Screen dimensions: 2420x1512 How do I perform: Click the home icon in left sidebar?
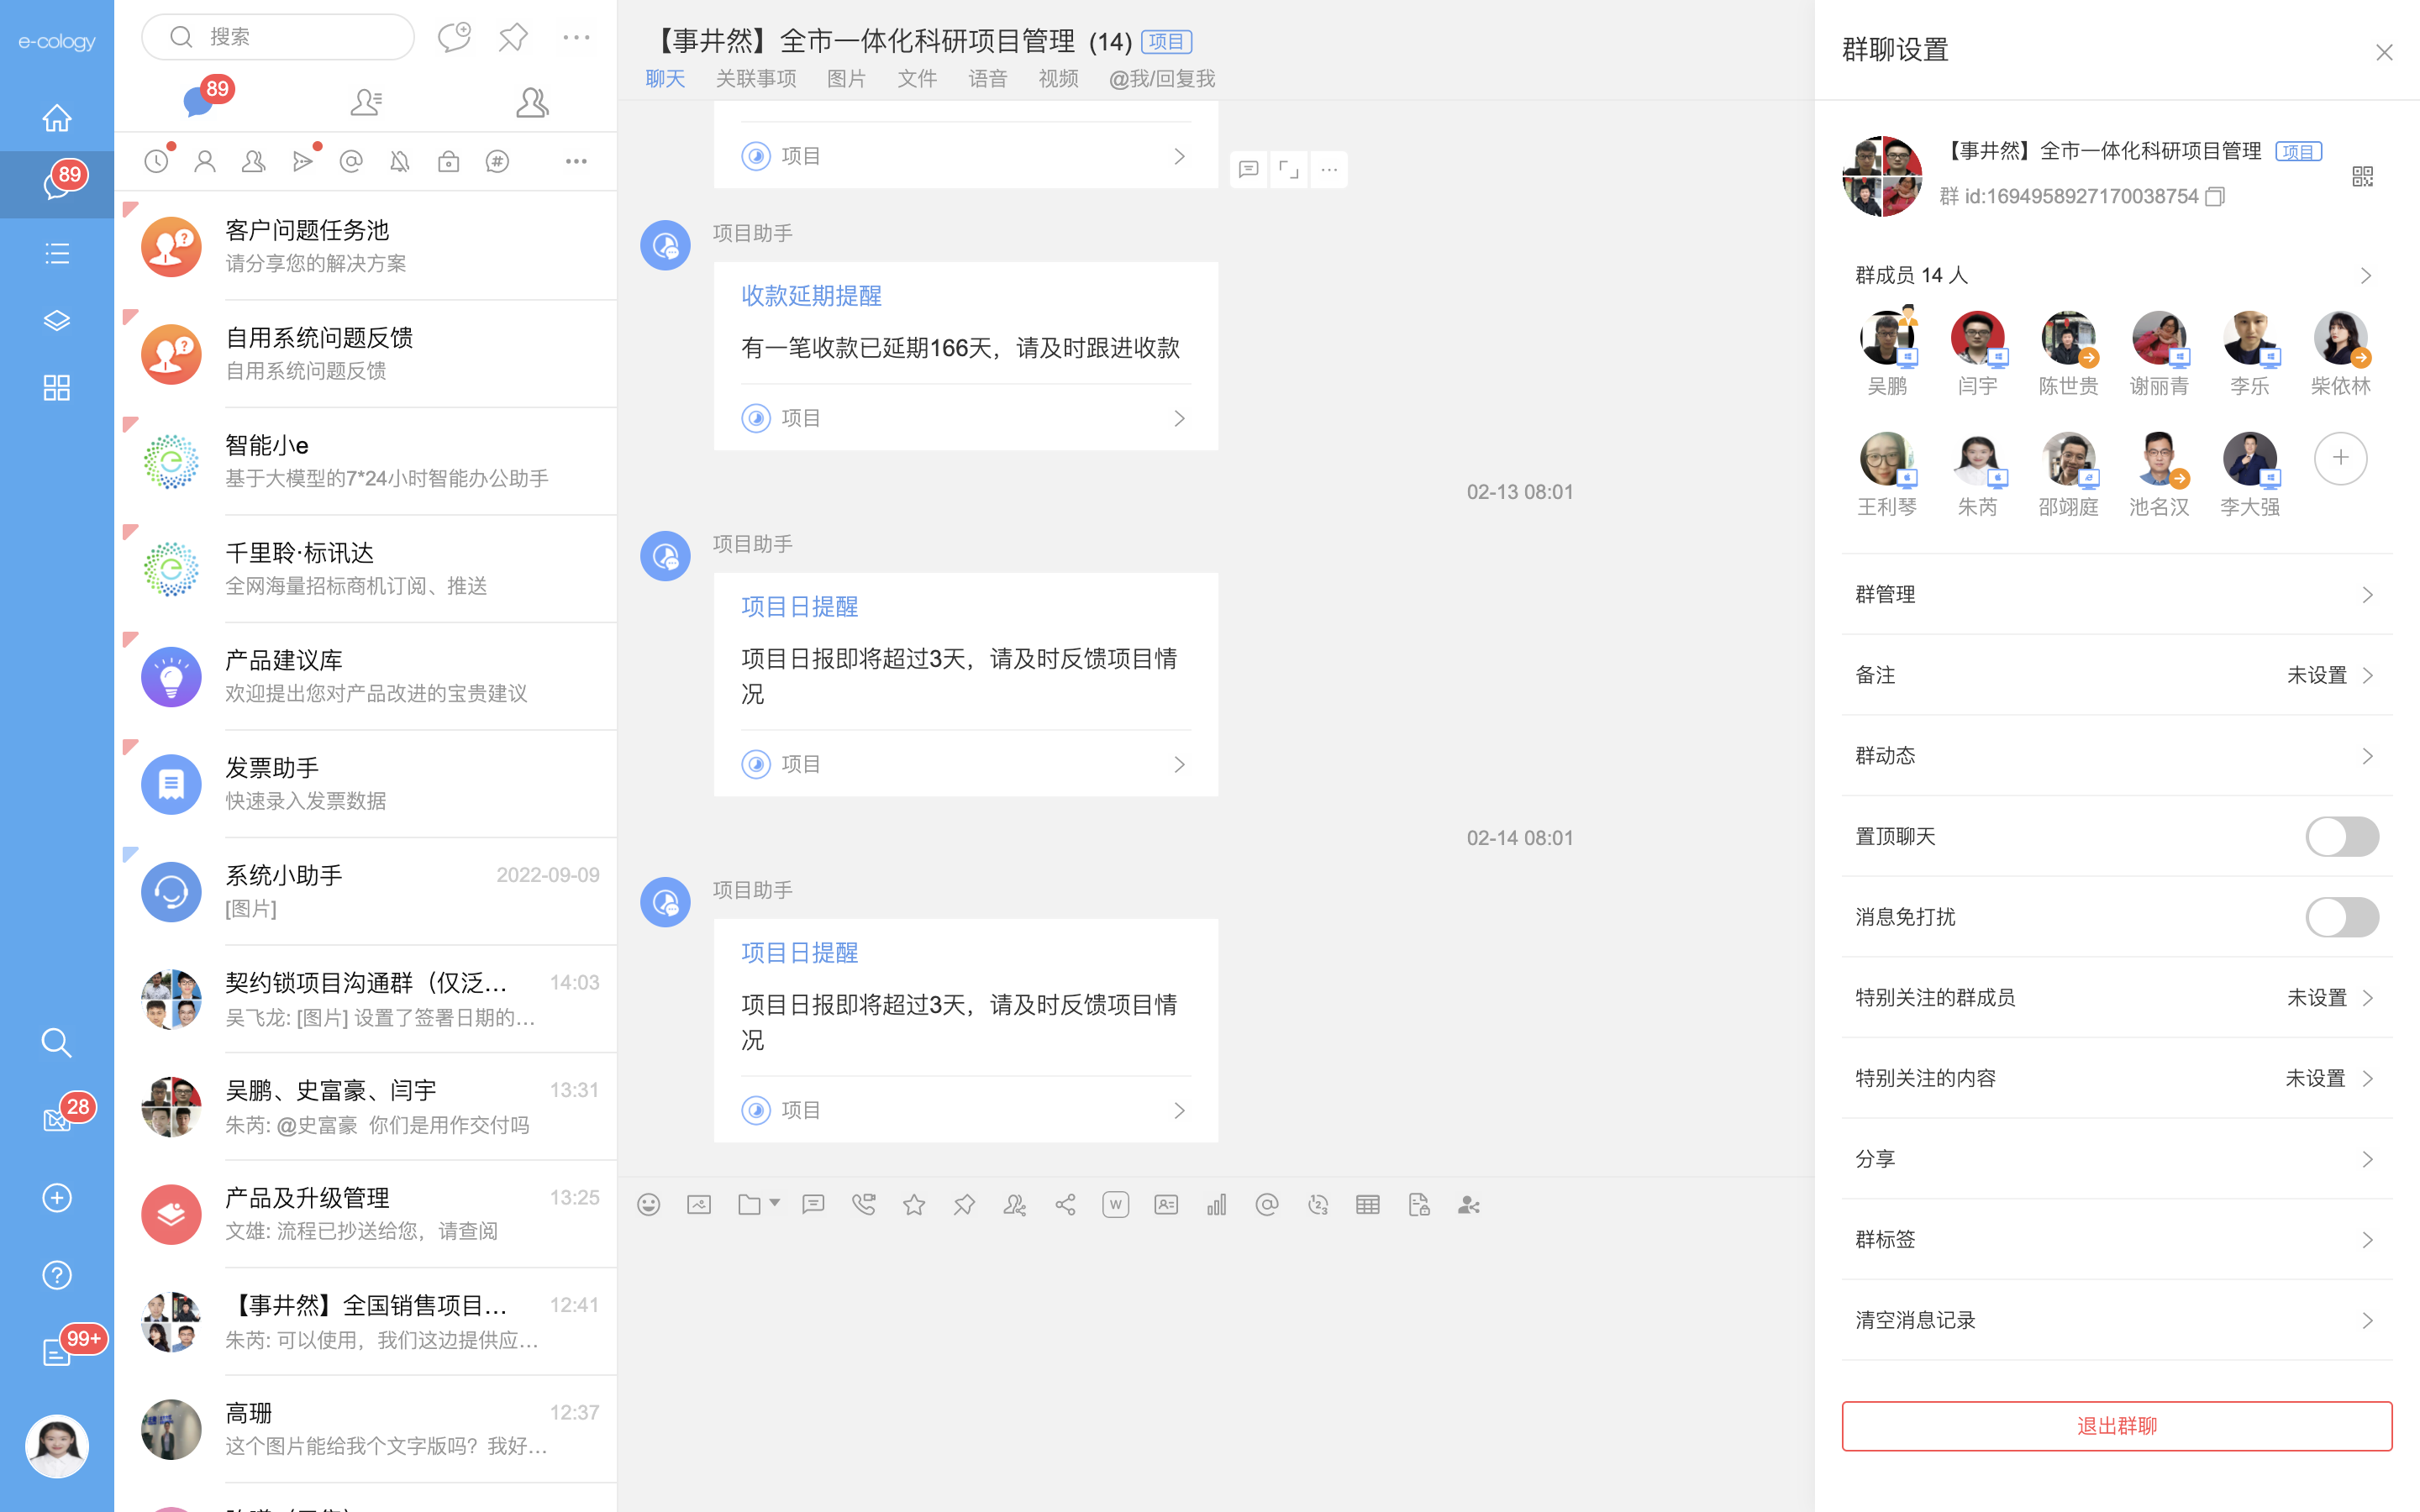tap(57, 118)
